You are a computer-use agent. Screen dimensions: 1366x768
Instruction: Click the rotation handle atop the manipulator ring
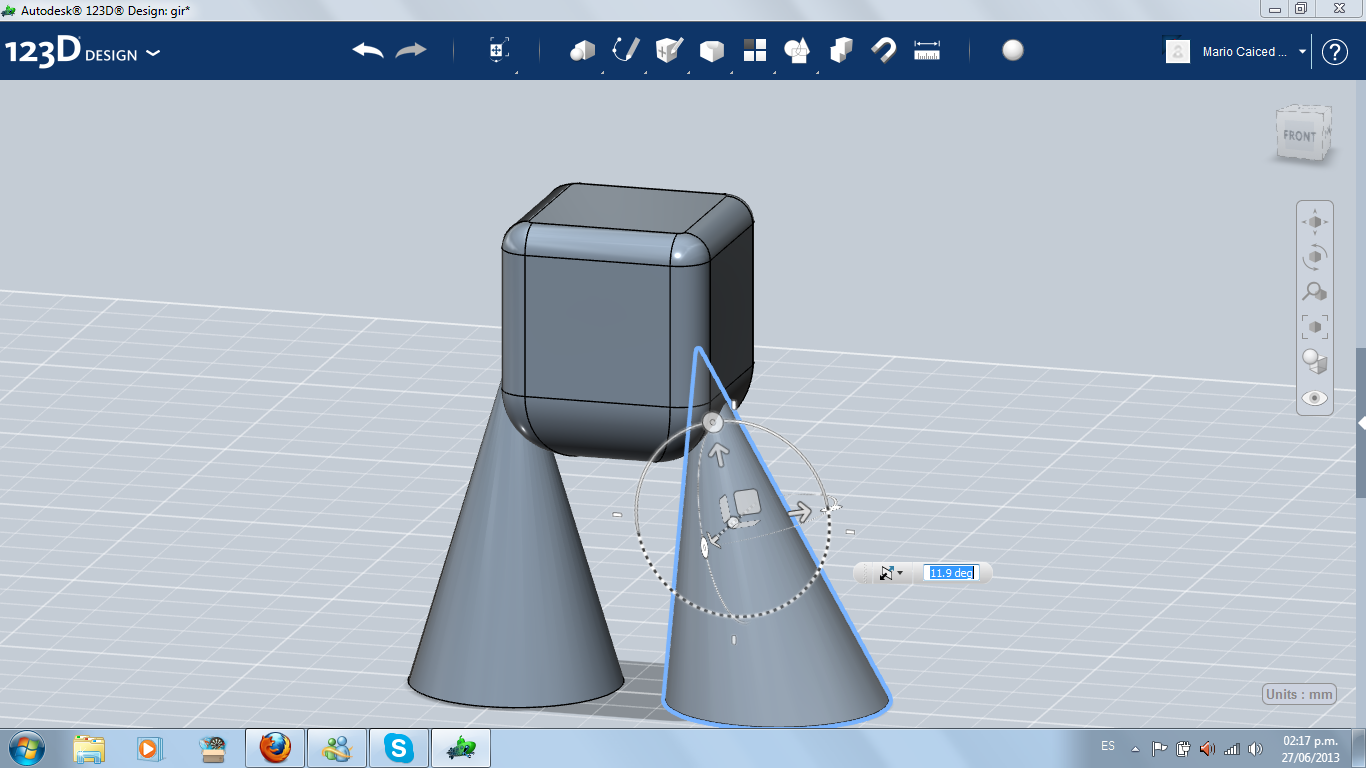[x=712, y=423]
